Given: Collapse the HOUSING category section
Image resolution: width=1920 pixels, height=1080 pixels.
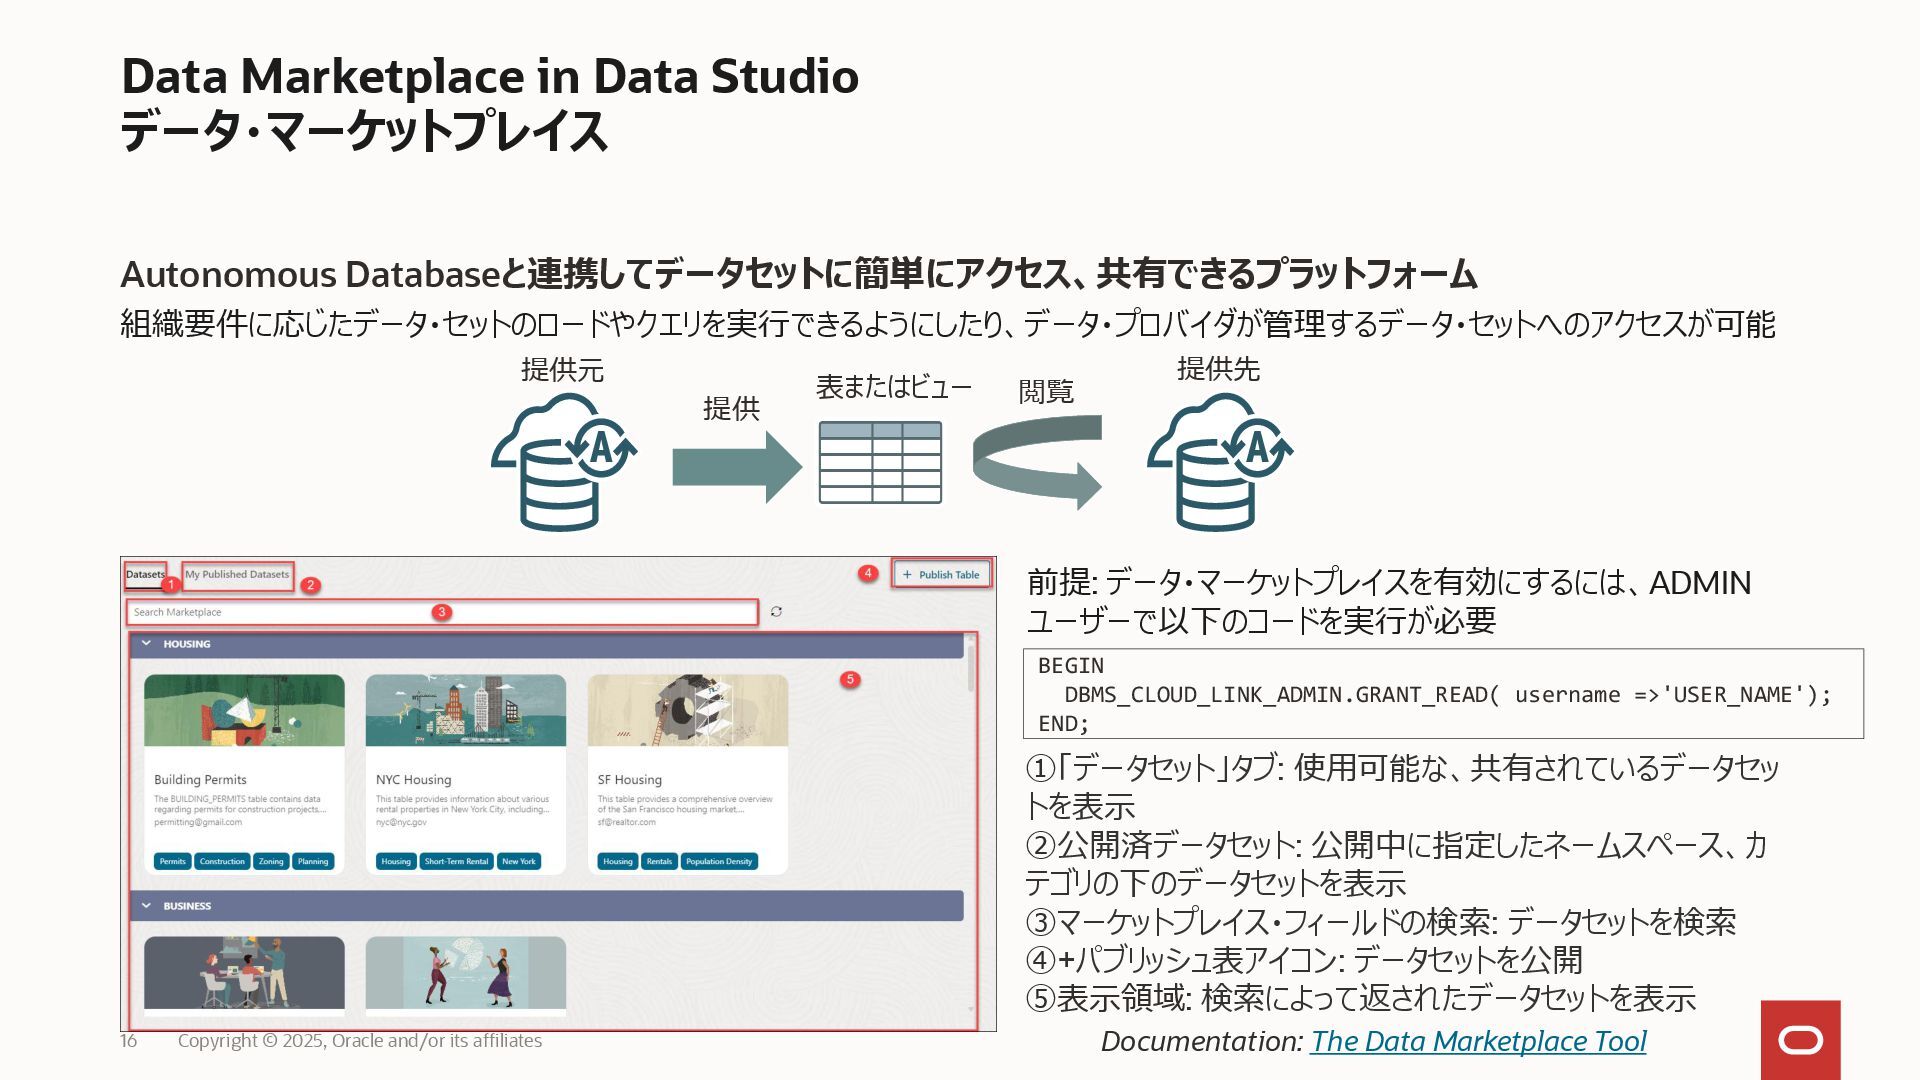Looking at the screenshot, I should [147, 644].
